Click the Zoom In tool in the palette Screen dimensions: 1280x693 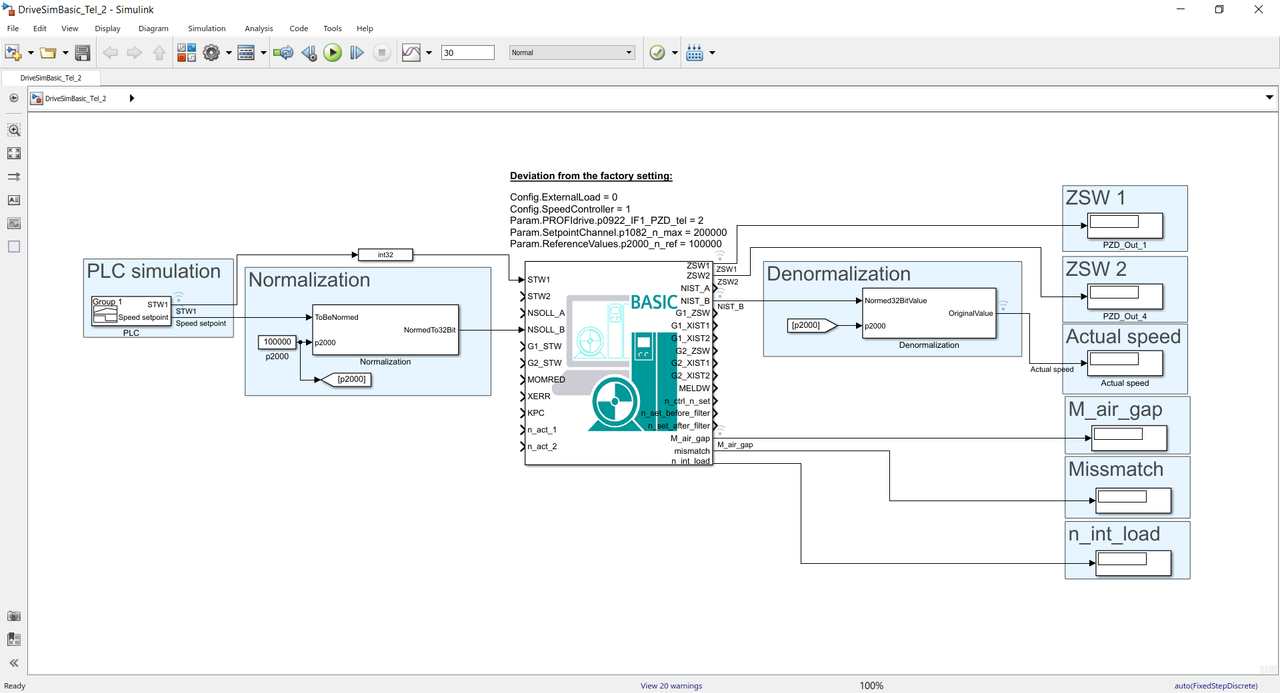click(14, 130)
